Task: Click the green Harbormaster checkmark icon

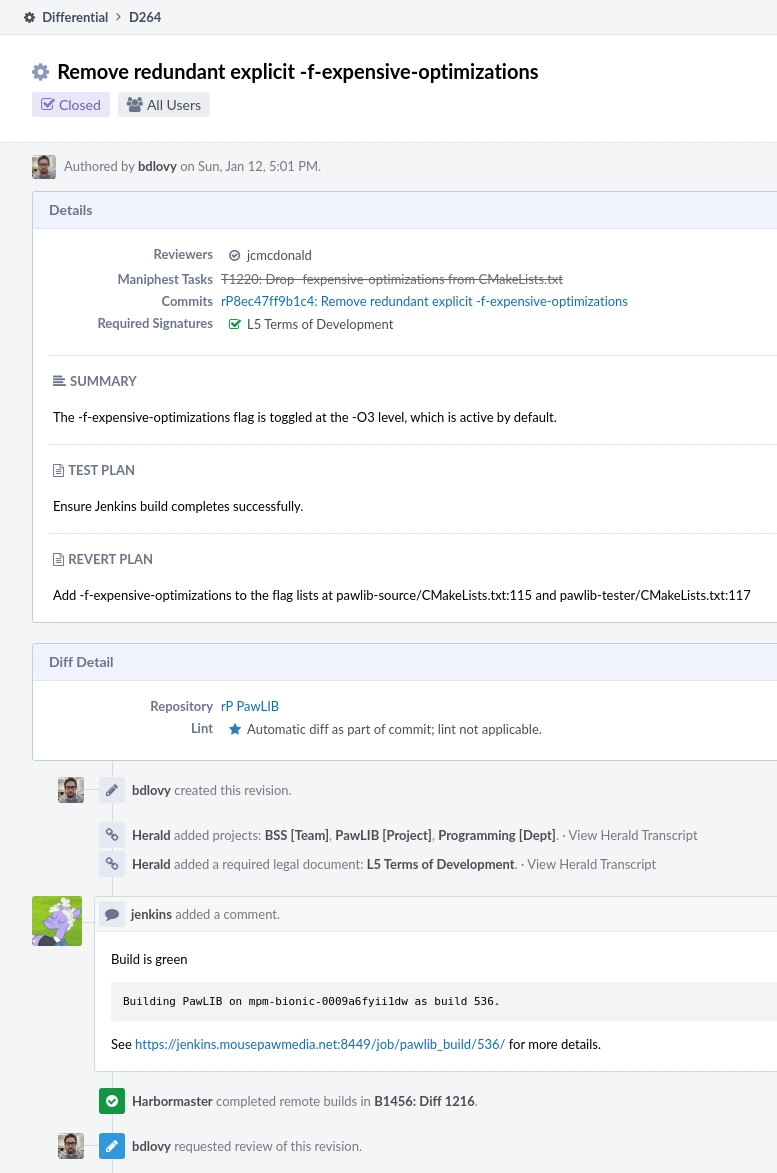Action: 112,1101
